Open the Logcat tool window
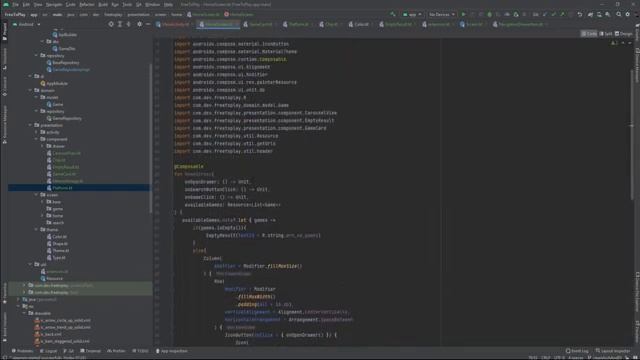Viewport: 640px width, 360px height. click(x=49, y=351)
